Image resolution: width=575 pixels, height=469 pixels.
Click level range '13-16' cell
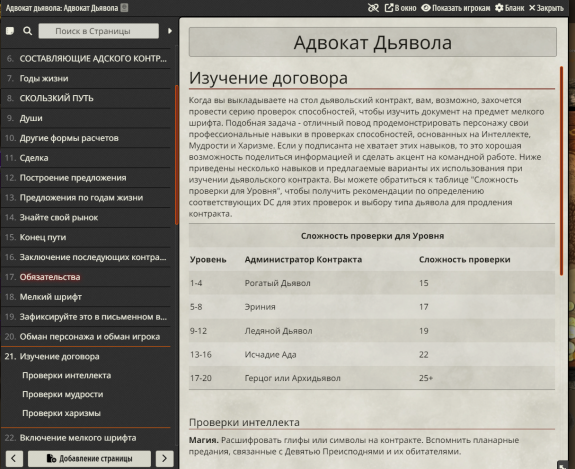201,355
